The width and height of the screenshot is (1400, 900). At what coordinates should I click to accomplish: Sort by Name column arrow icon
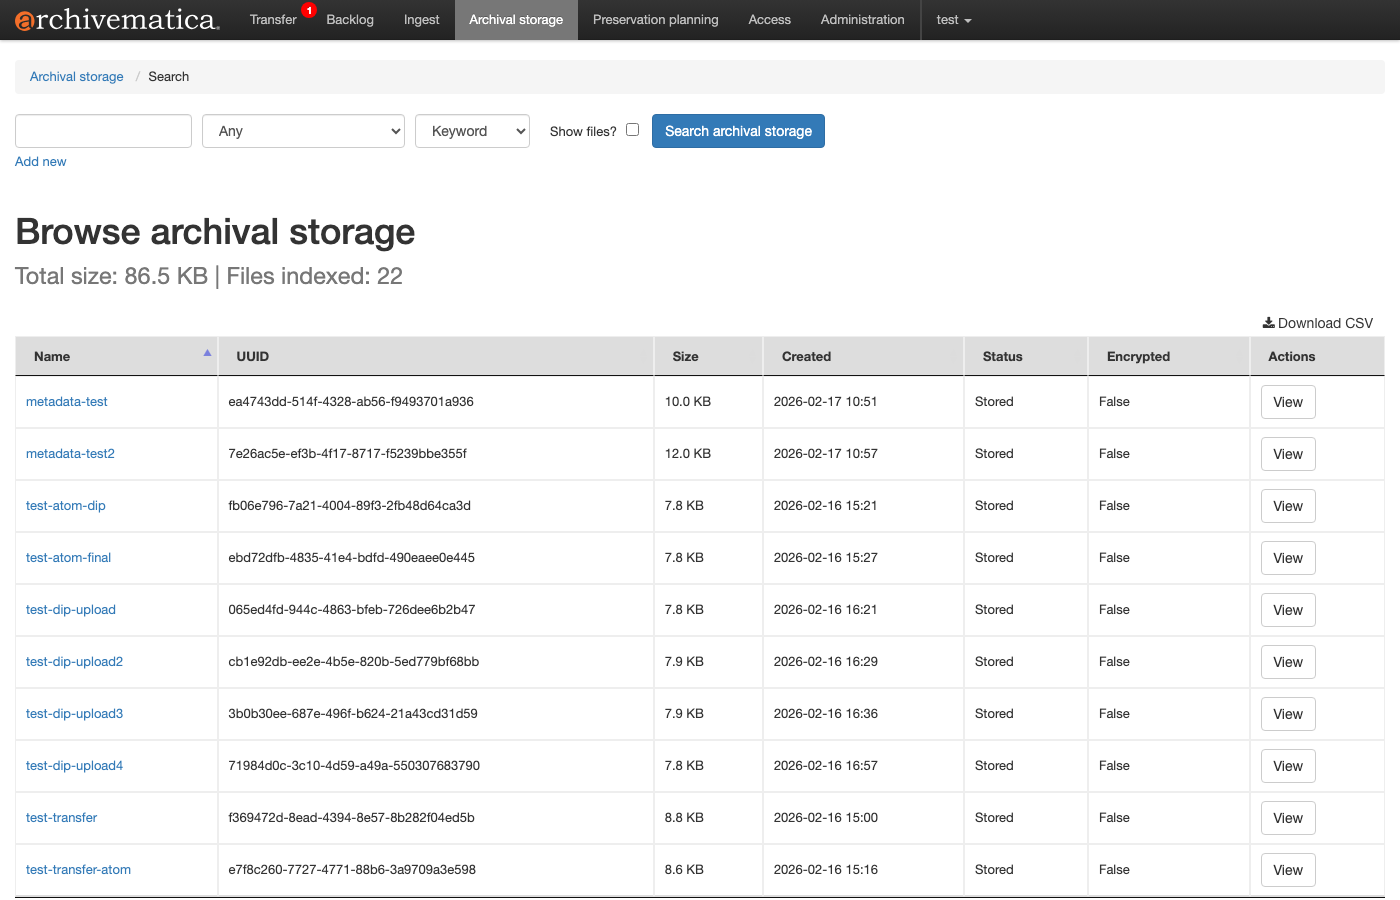click(x=207, y=353)
